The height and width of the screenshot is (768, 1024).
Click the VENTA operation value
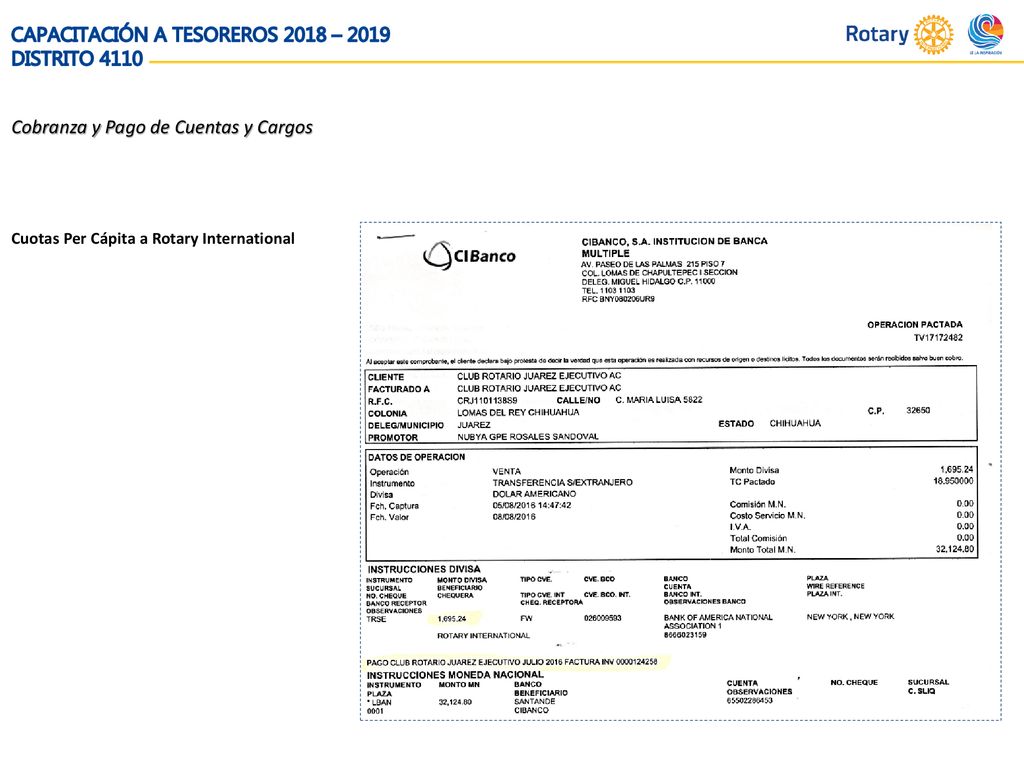coord(507,471)
